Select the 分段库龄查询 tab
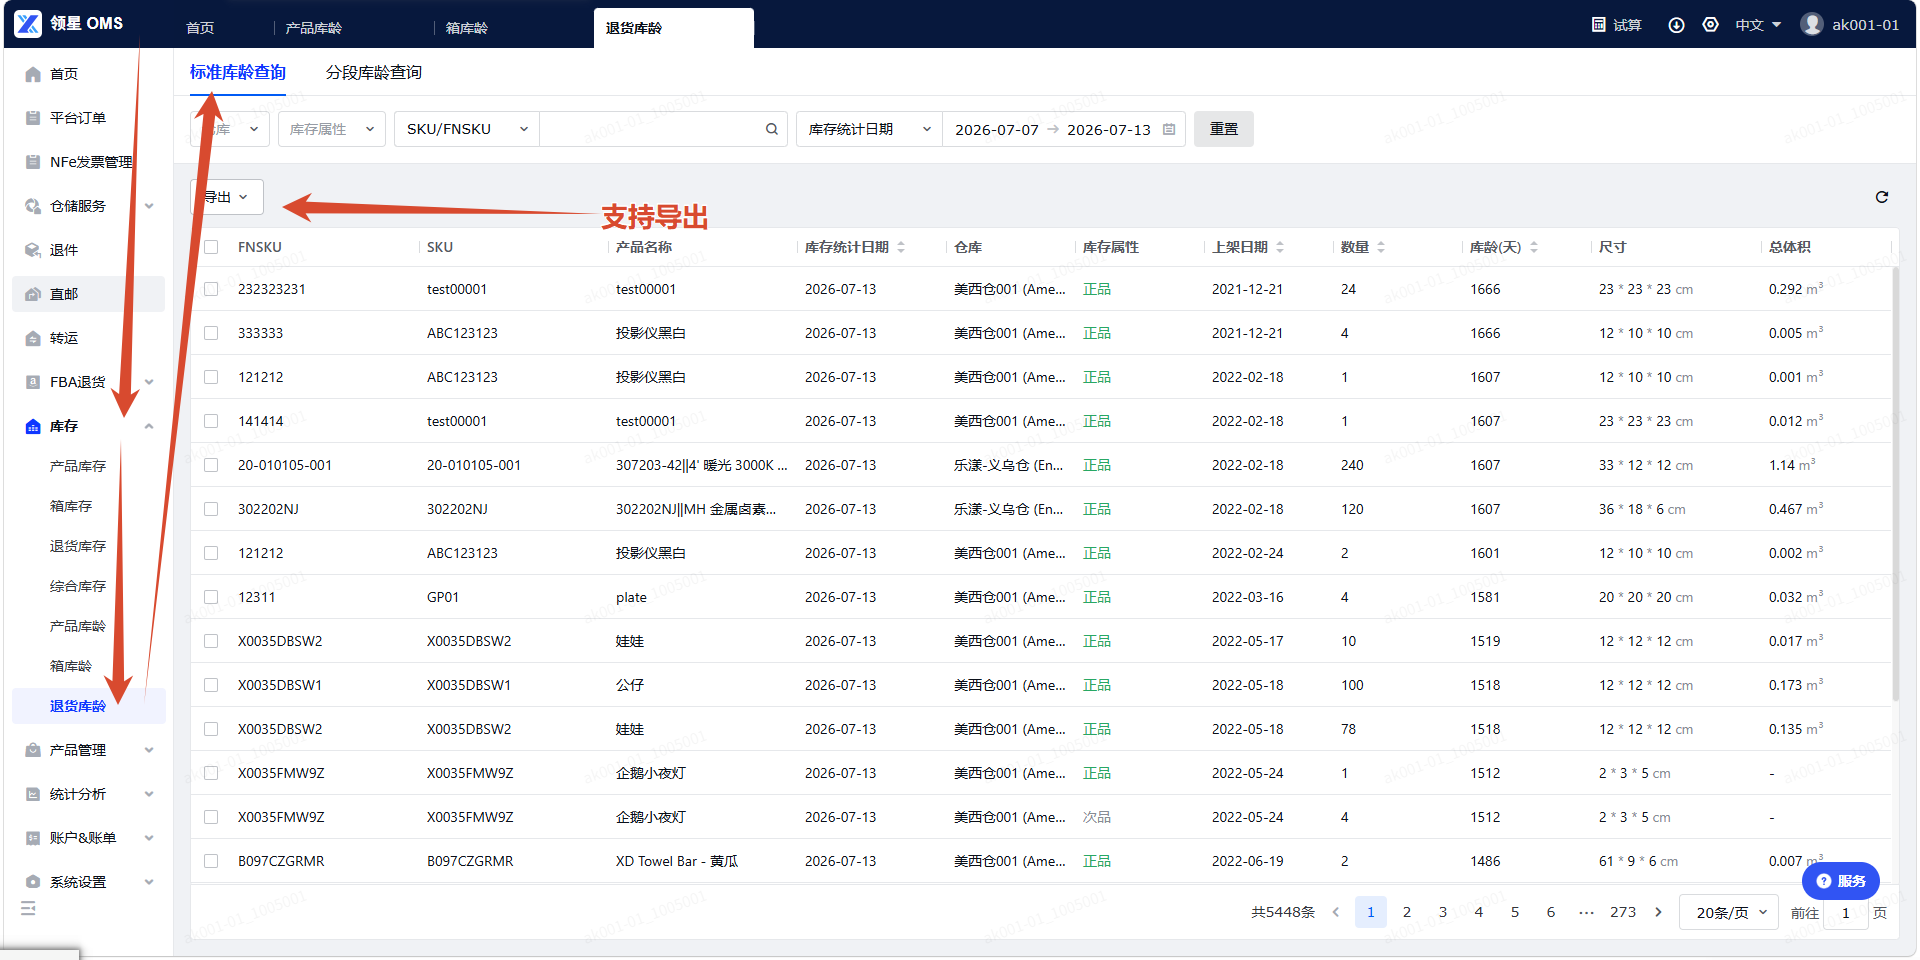Viewport: 1920px width, 960px height. click(x=374, y=72)
